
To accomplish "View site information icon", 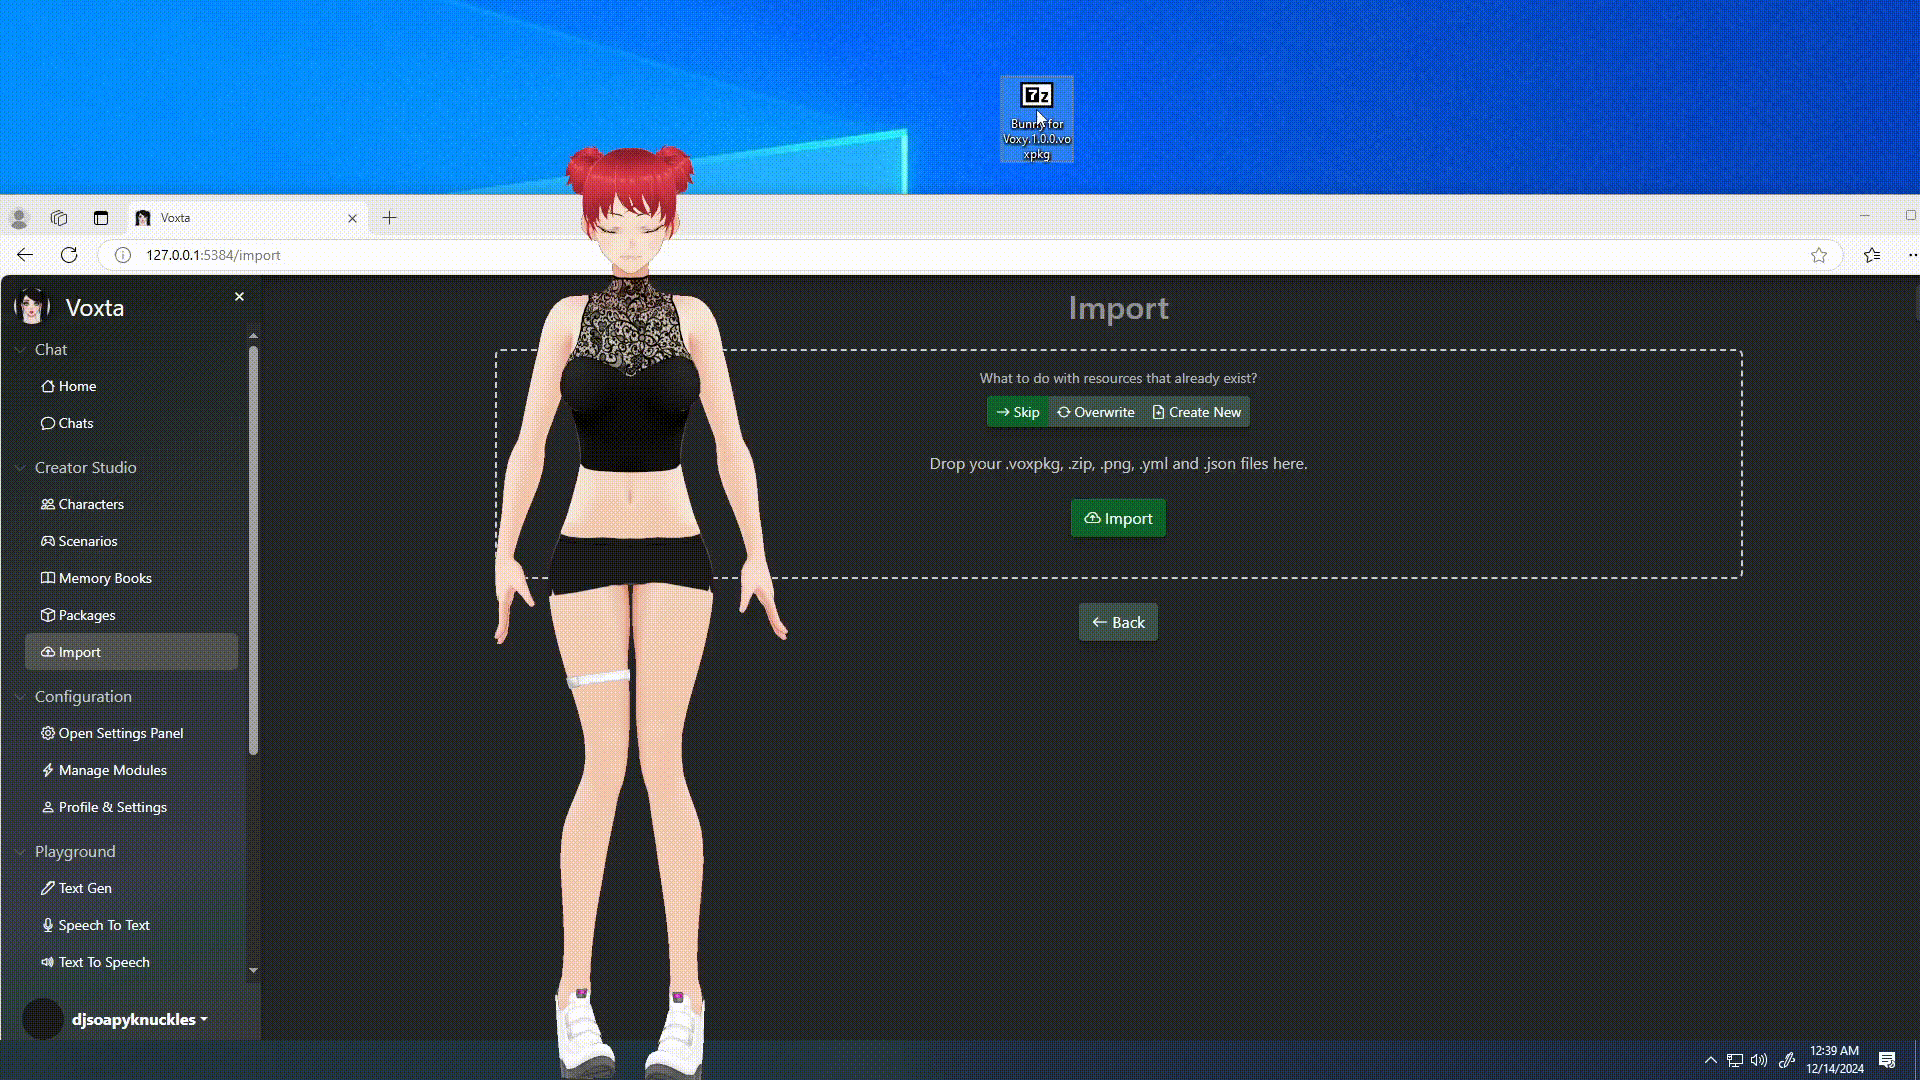I will pos(123,255).
